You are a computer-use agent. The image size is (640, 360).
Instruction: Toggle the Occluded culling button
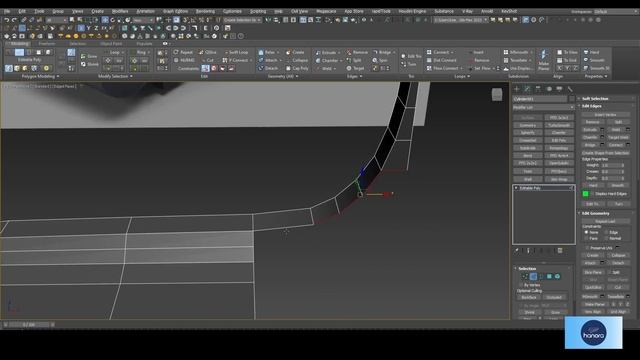tap(554, 297)
